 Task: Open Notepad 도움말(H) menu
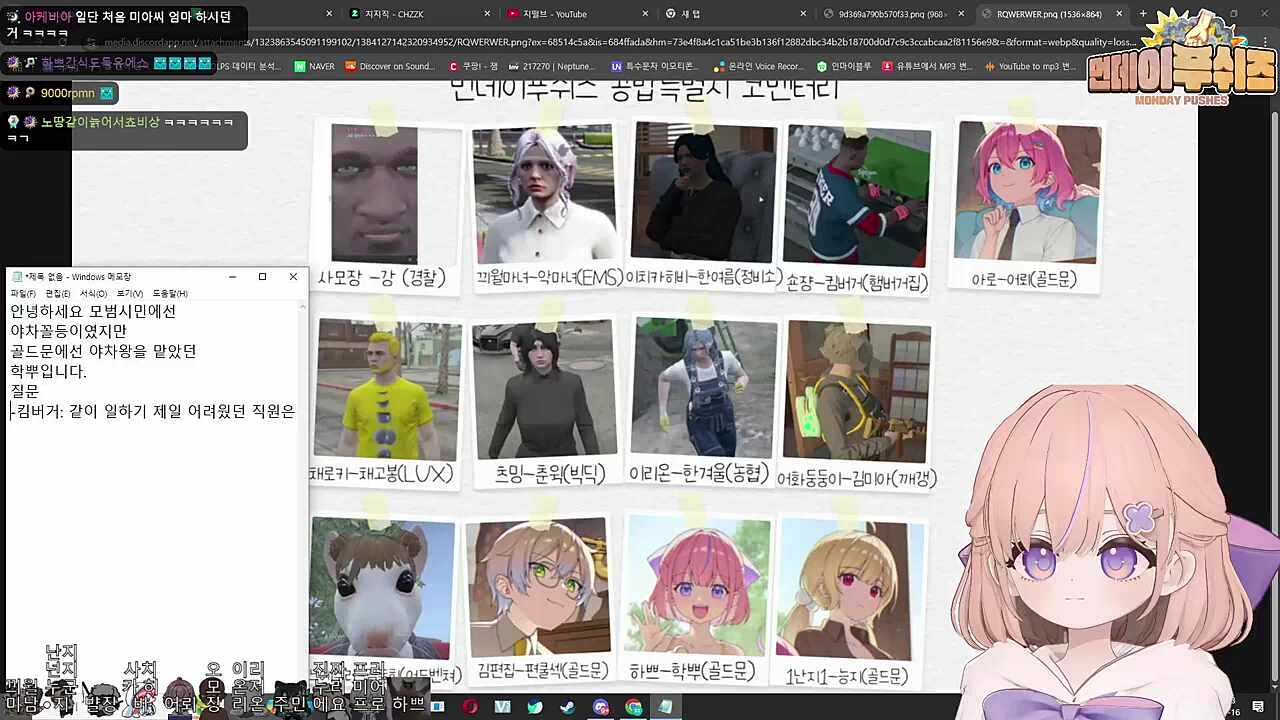point(170,294)
